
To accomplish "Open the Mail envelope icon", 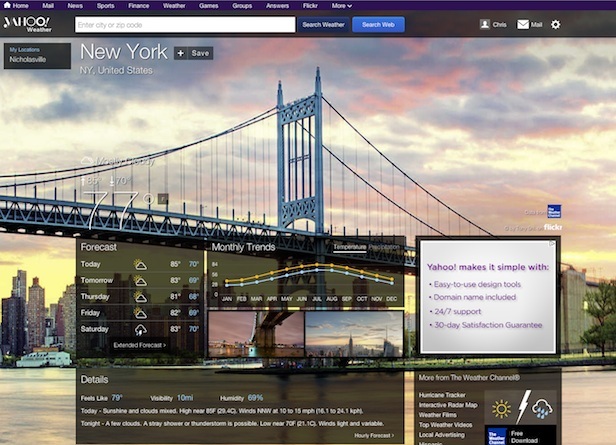I will 523,24.
